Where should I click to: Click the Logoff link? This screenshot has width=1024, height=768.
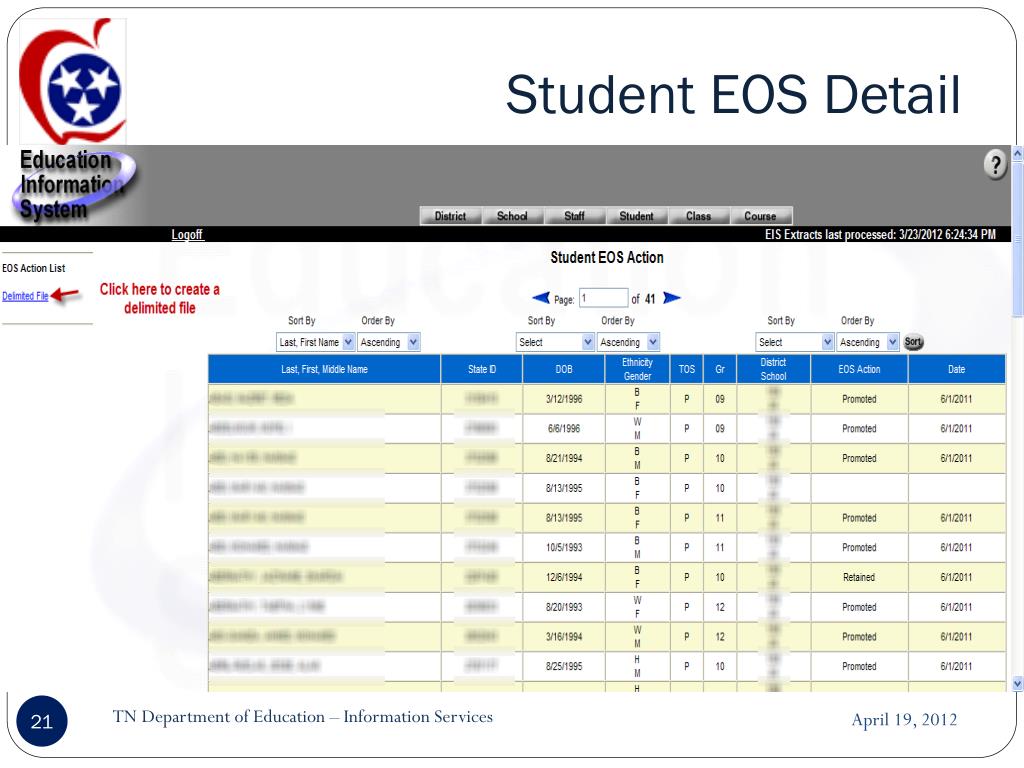[x=187, y=234]
